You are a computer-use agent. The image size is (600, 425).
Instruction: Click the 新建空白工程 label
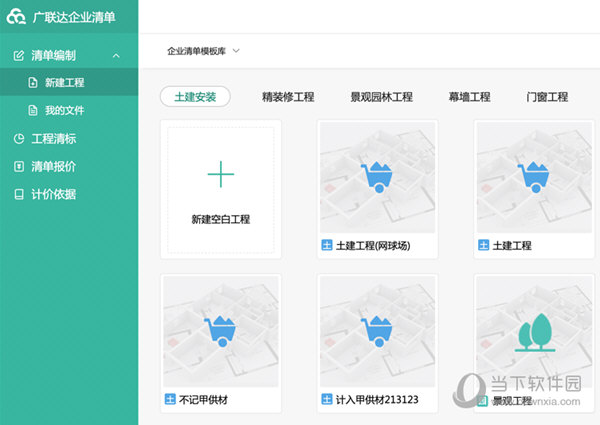point(221,219)
